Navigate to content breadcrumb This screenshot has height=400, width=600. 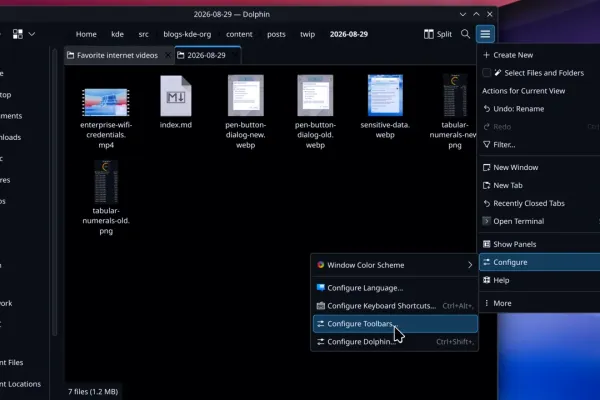point(239,34)
